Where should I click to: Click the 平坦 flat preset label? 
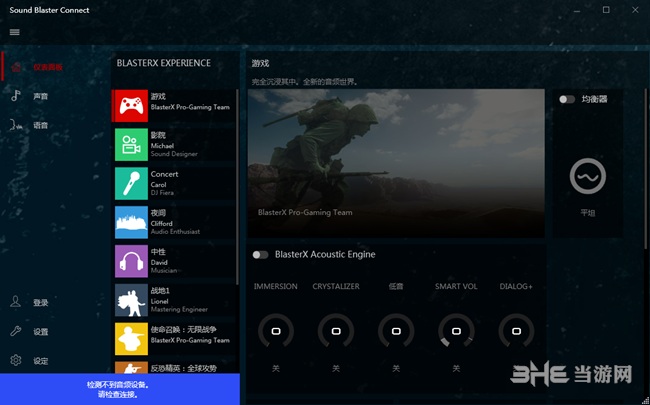tap(588, 213)
